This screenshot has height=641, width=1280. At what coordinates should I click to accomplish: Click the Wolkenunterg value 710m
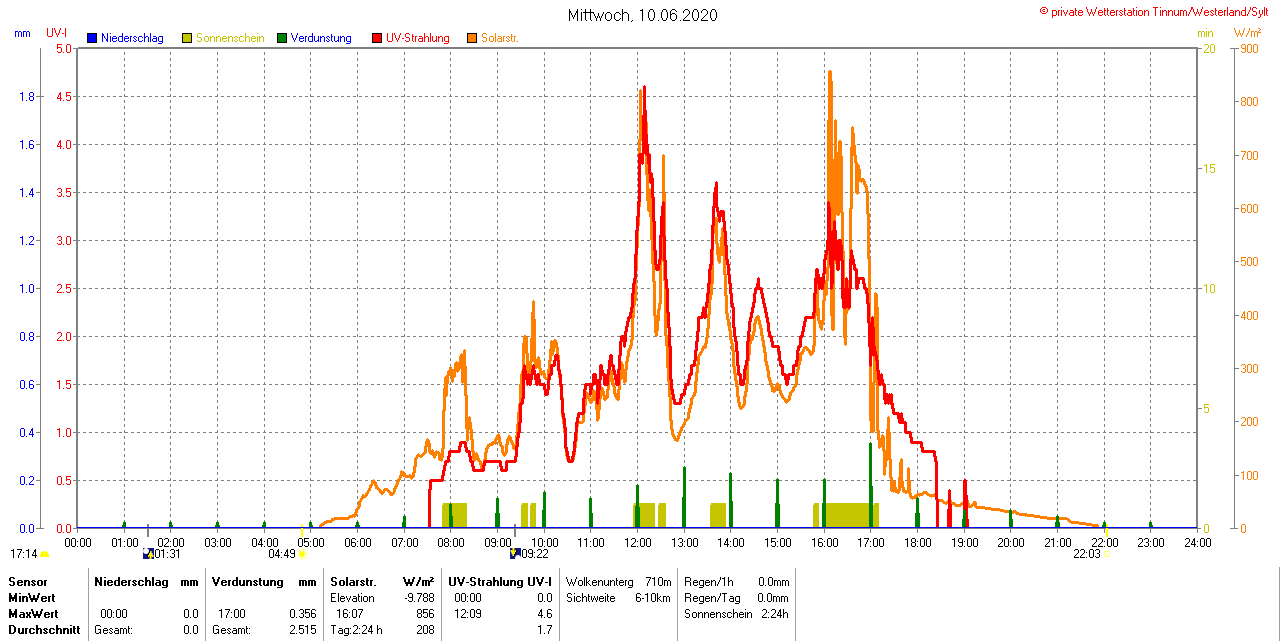[658, 581]
